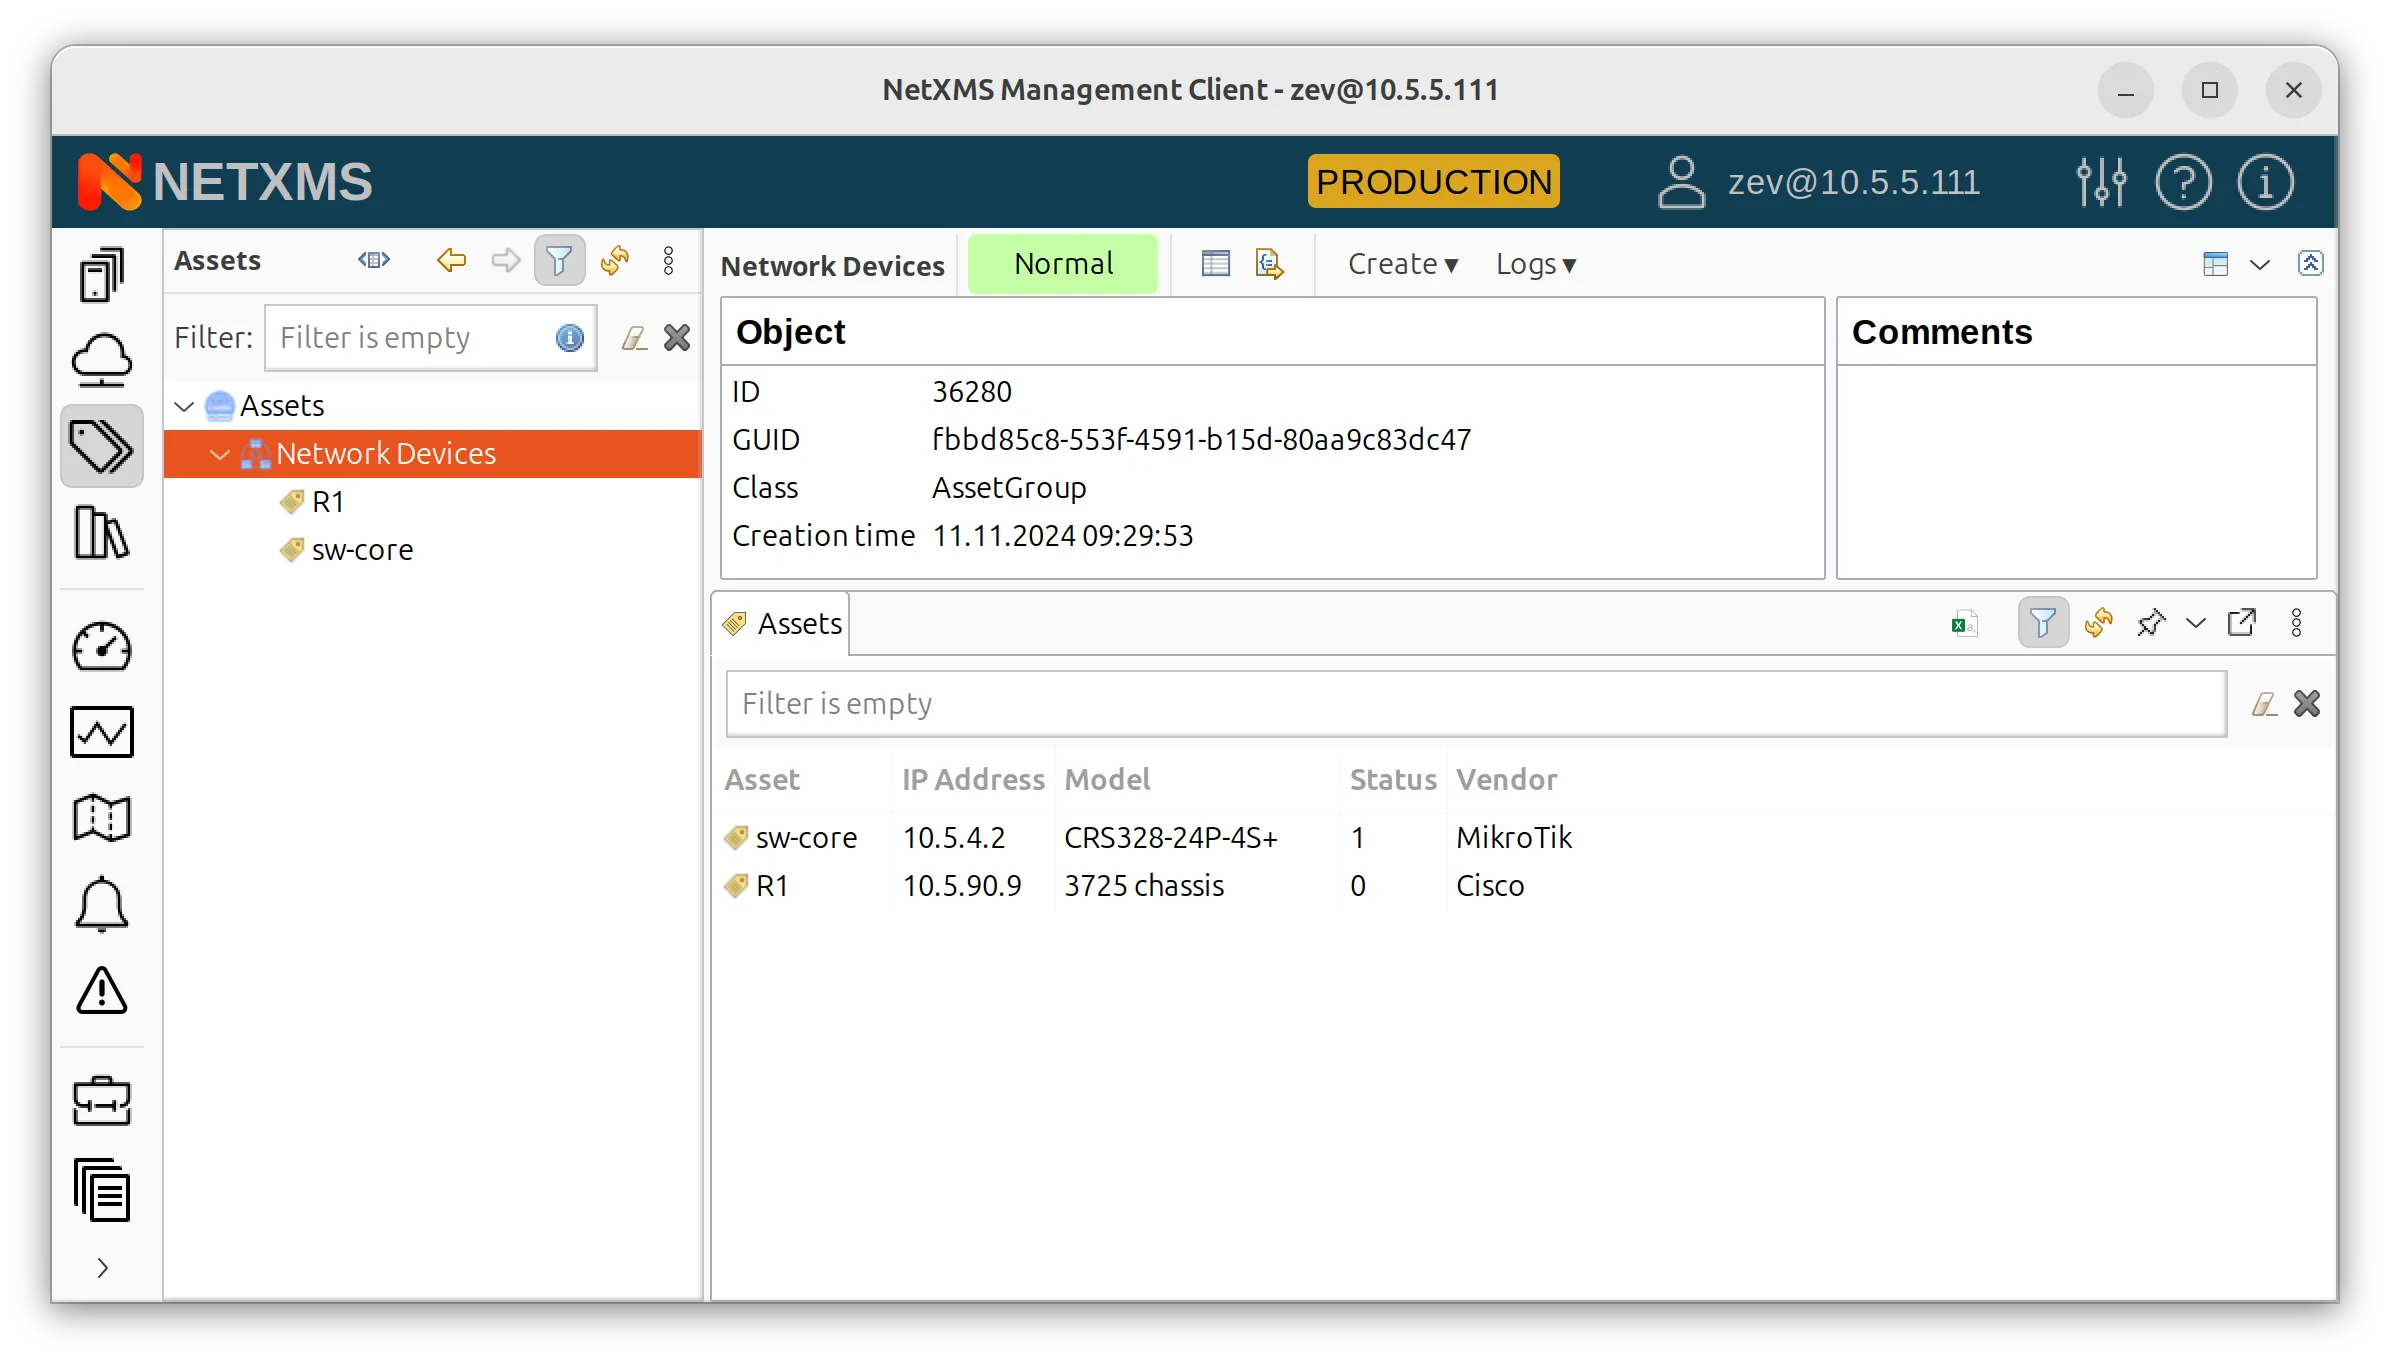Pin the Assets view
The width and height of the screenshot is (2390, 1360).
pyautogui.click(x=2151, y=622)
